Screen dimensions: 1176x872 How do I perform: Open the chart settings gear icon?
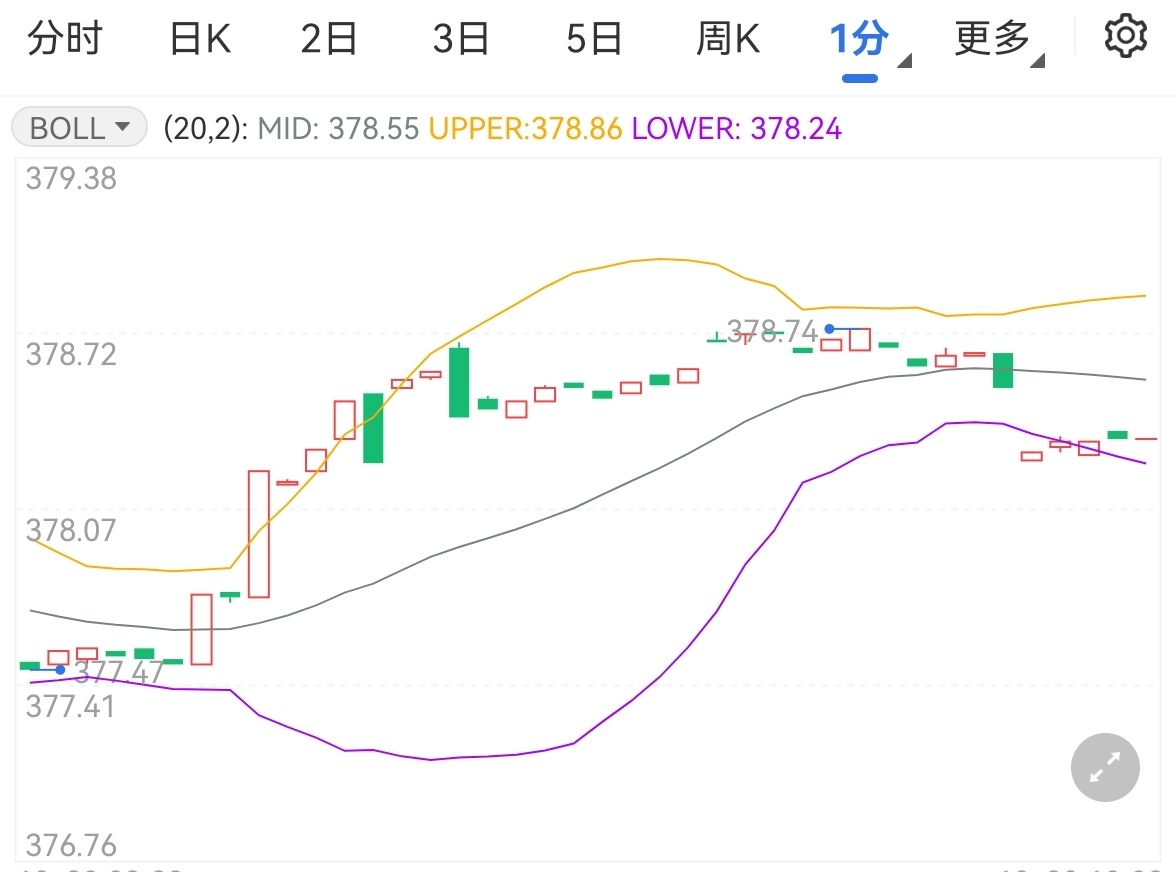tap(1125, 36)
